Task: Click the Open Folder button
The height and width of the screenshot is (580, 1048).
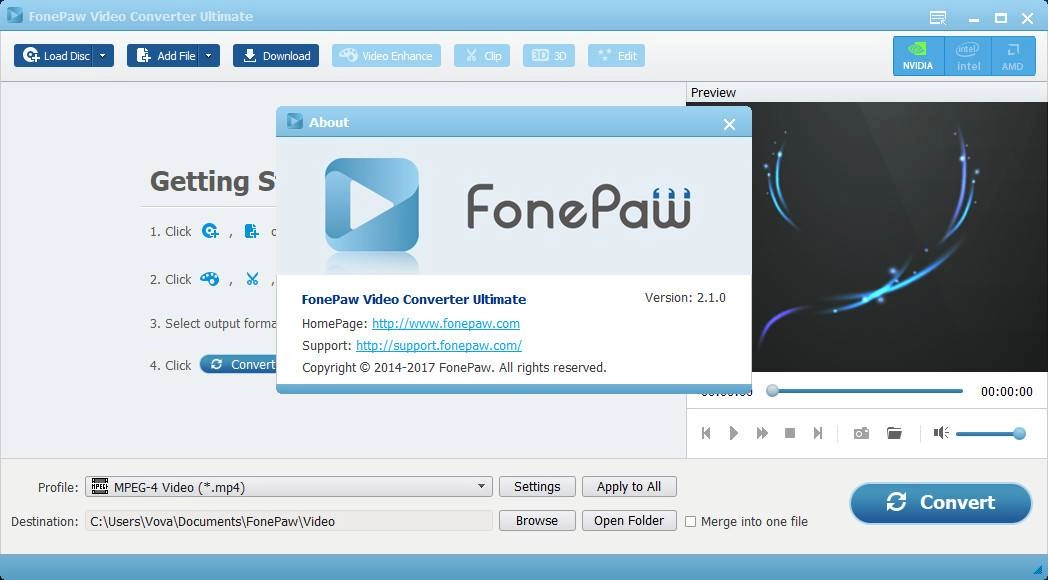Action: click(629, 521)
